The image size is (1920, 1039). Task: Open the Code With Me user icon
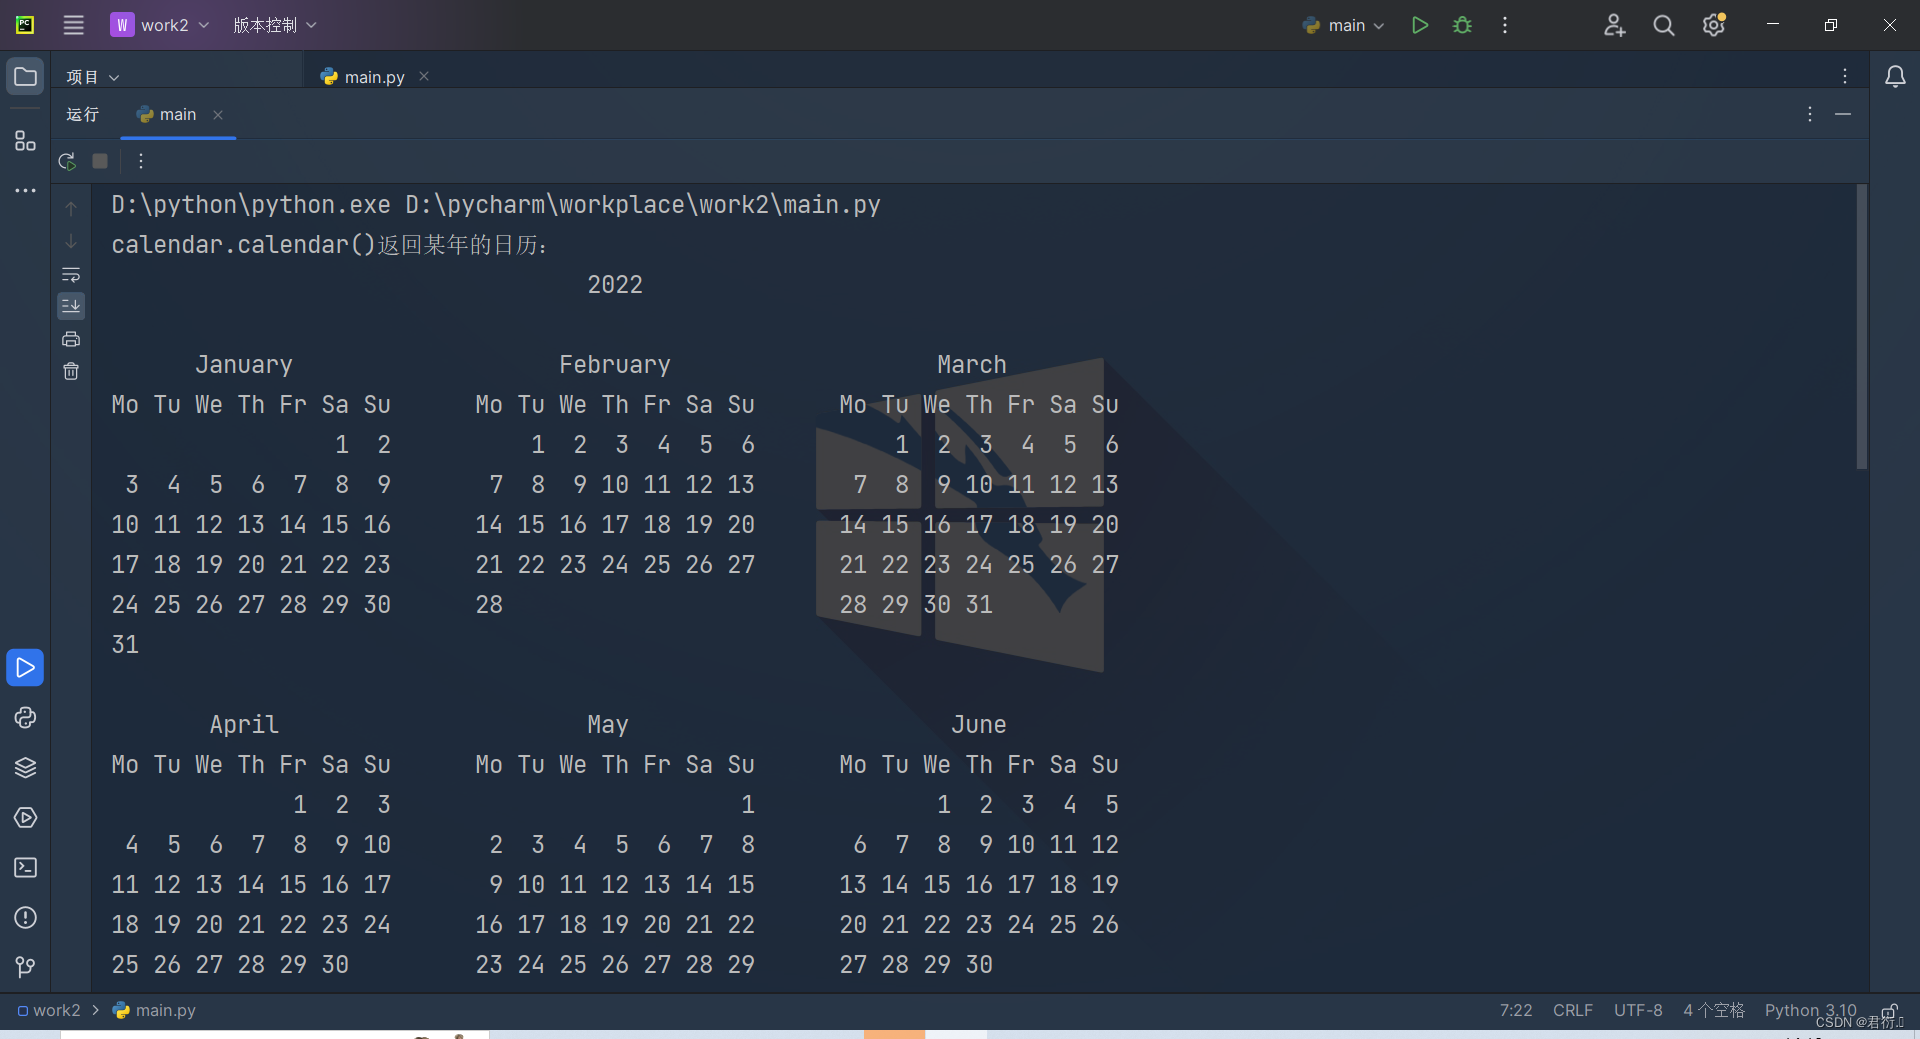pyautogui.click(x=1614, y=25)
